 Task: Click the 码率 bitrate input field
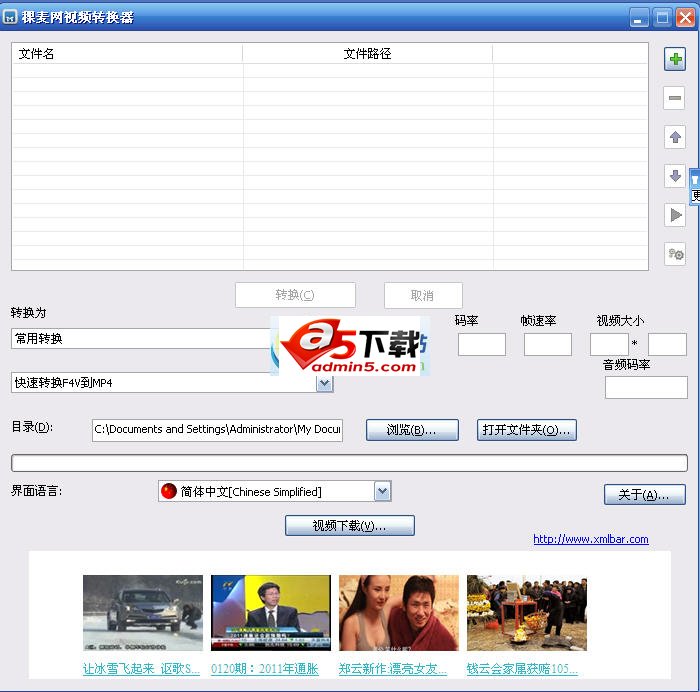(482, 344)
